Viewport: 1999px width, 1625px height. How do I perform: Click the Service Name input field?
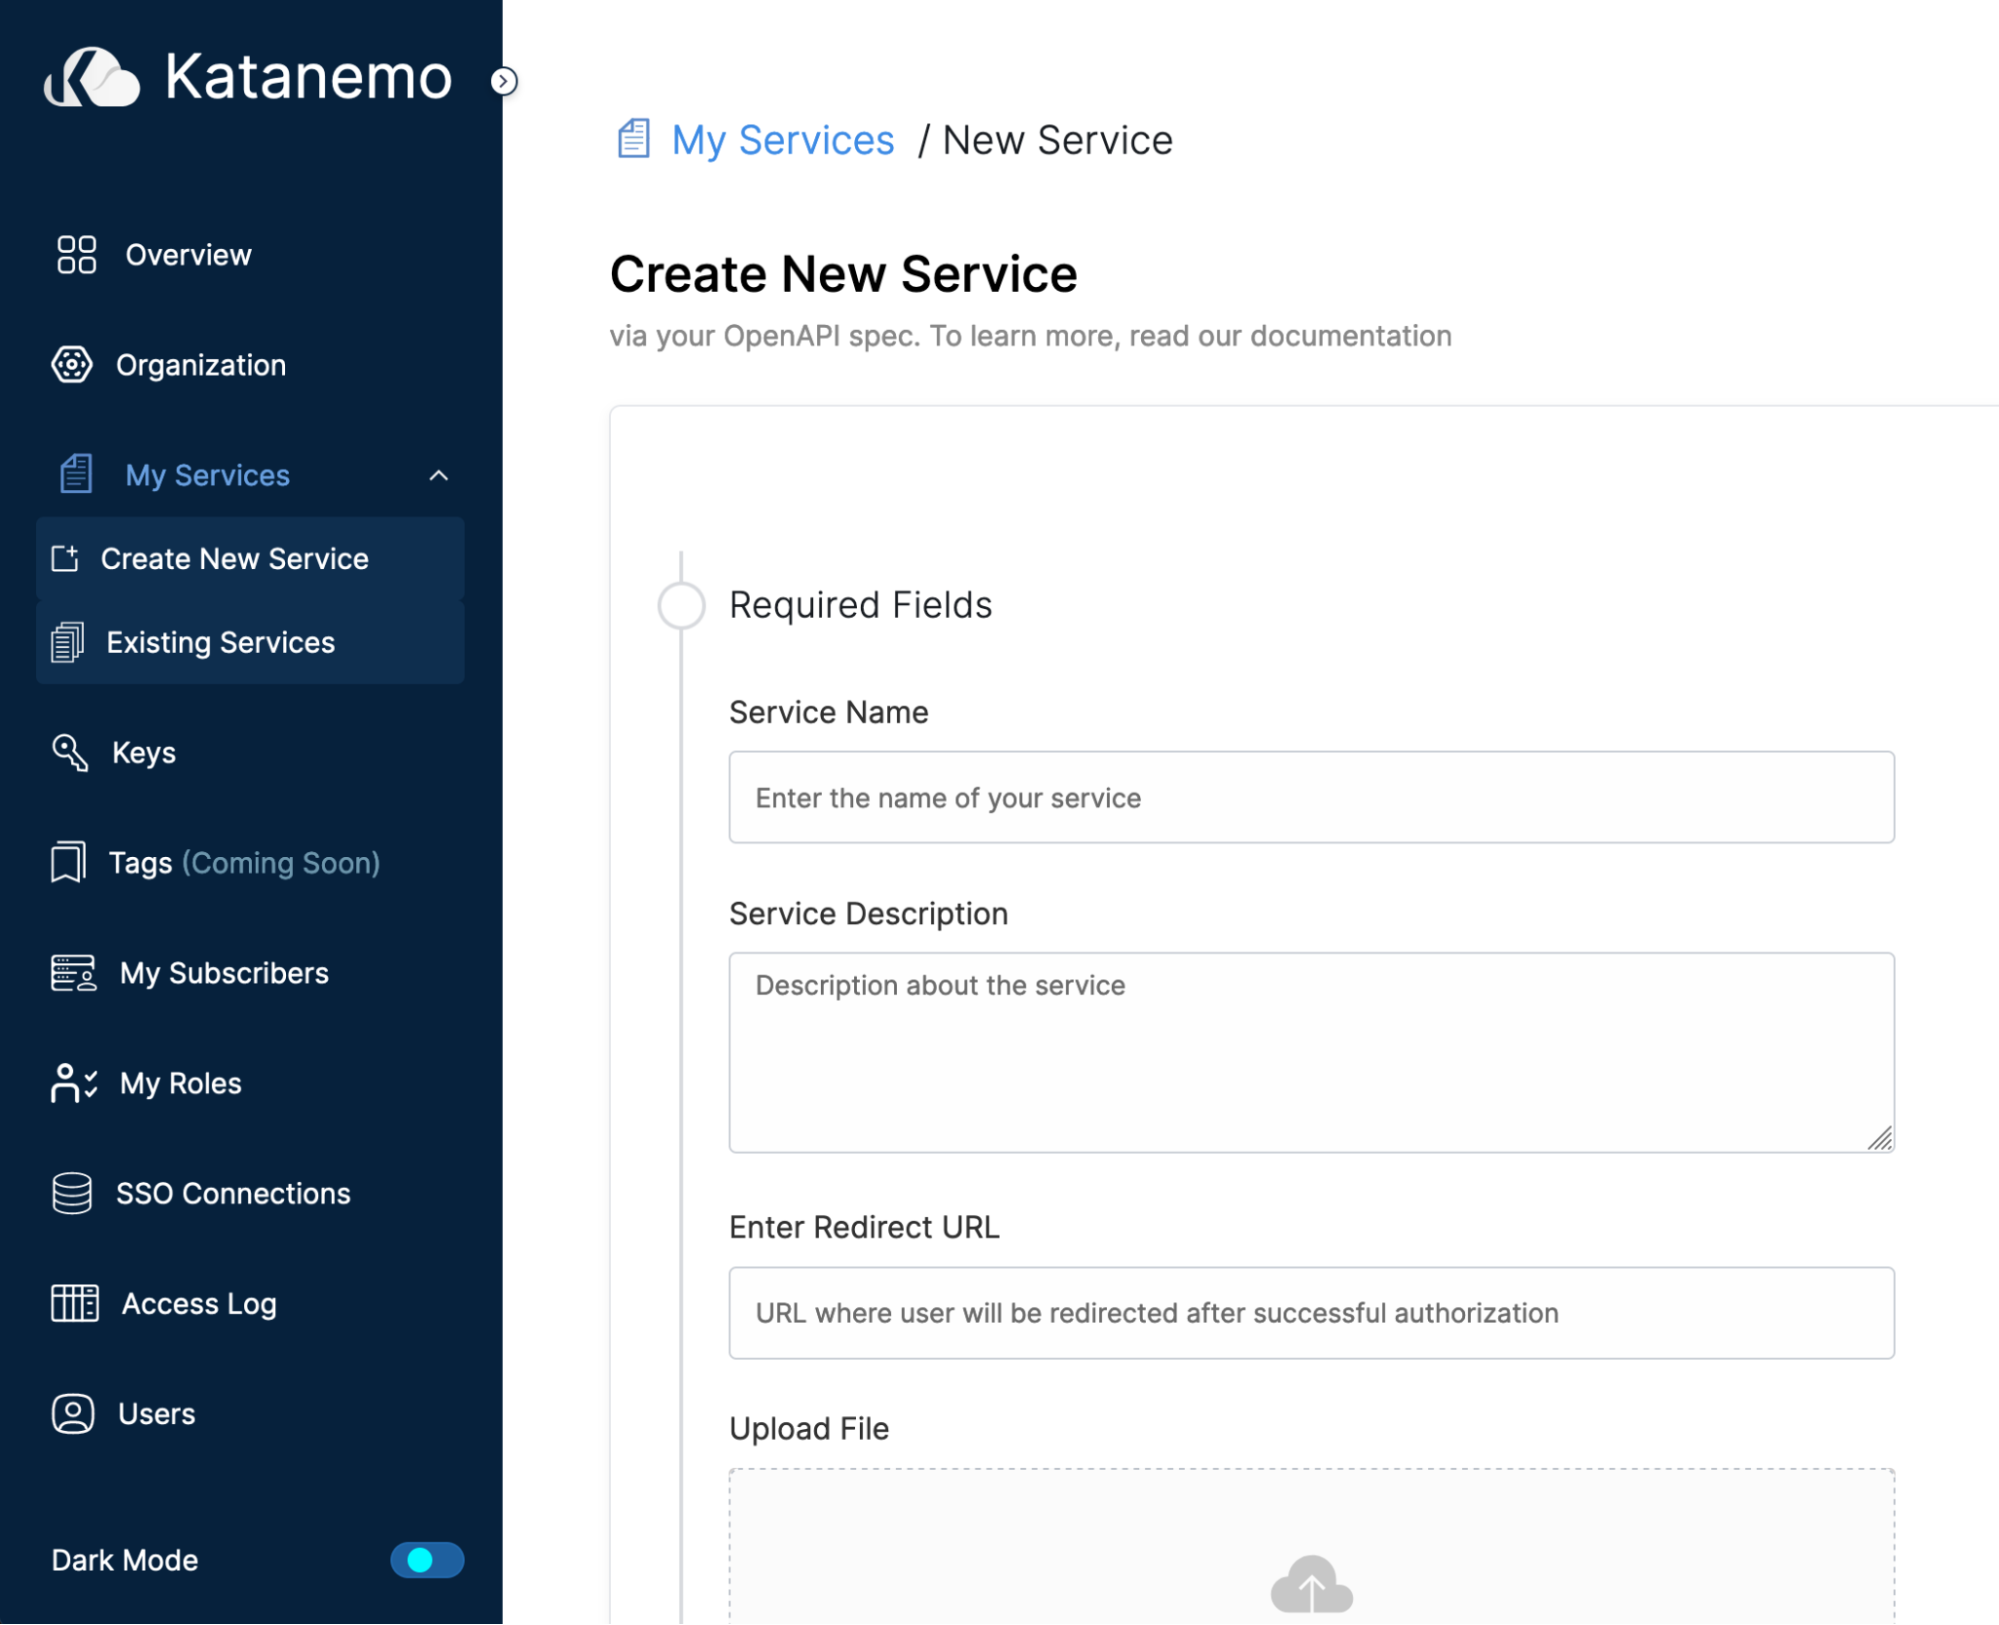point(1313,796)
